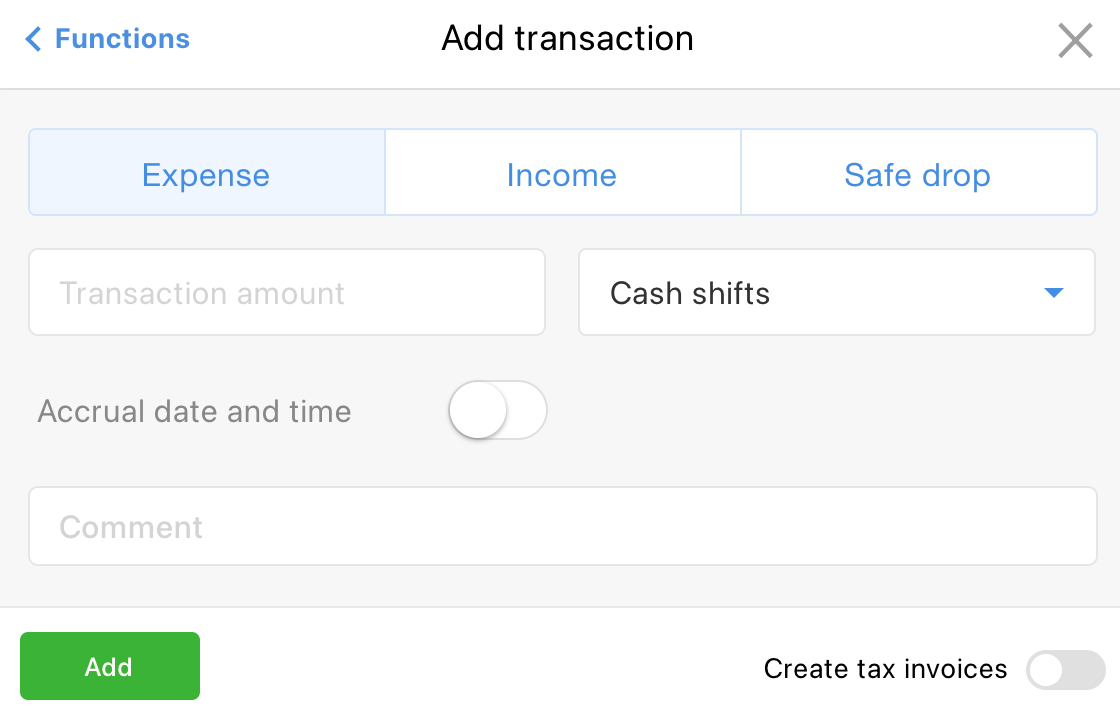The image size is (1120, 718).
Task: Click the blue arrow in Cash shifts box
Action: point(1053,293)
